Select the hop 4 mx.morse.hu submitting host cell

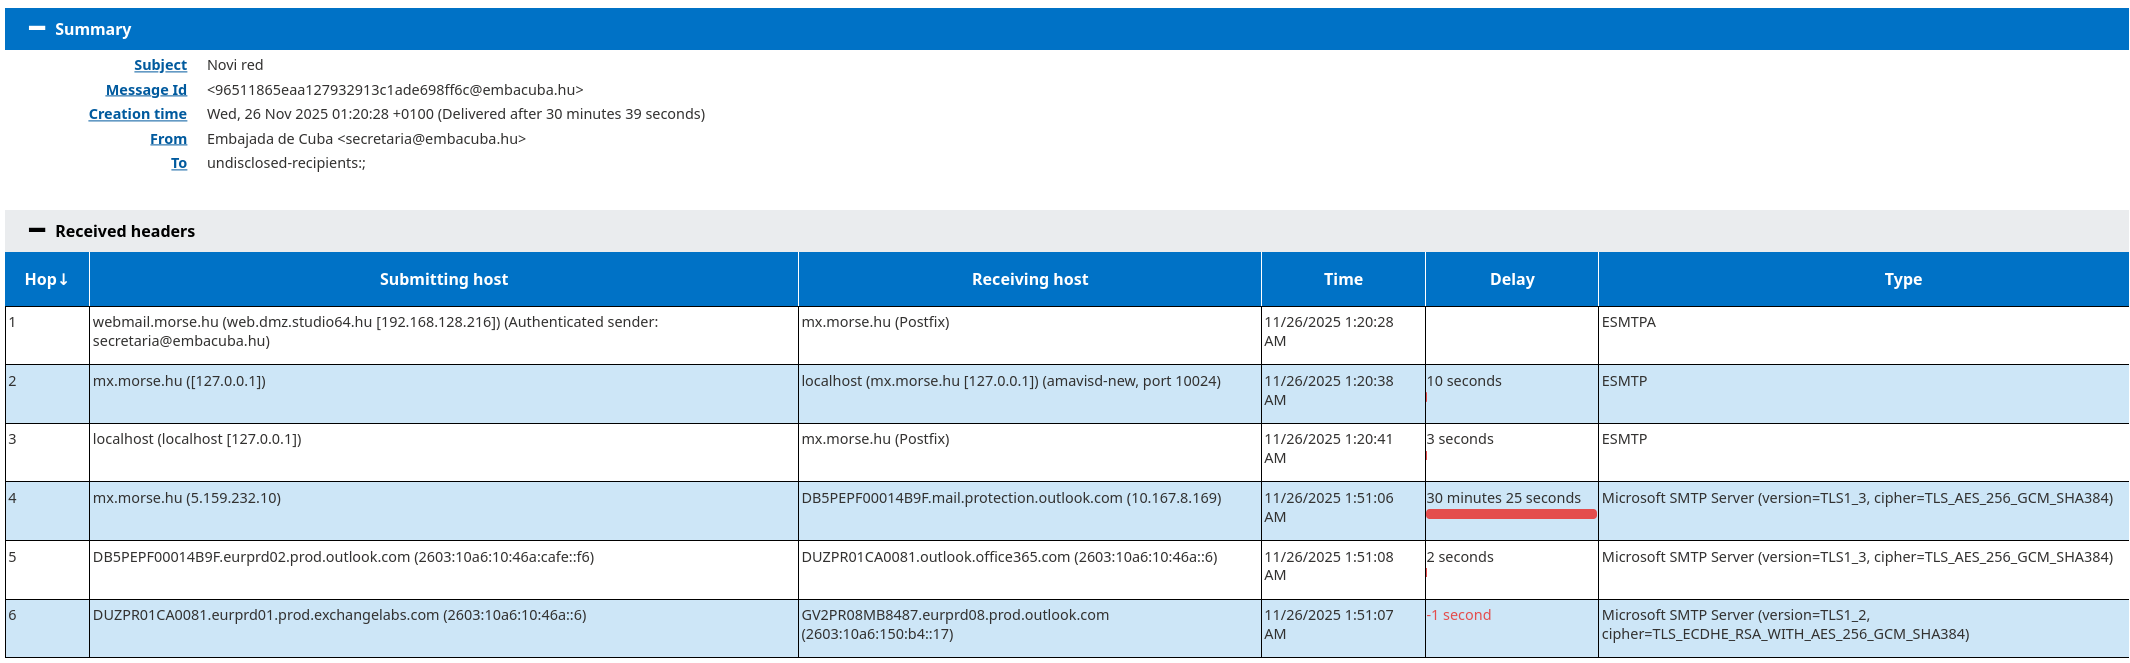pyautogui.click(x=444, y=511)
